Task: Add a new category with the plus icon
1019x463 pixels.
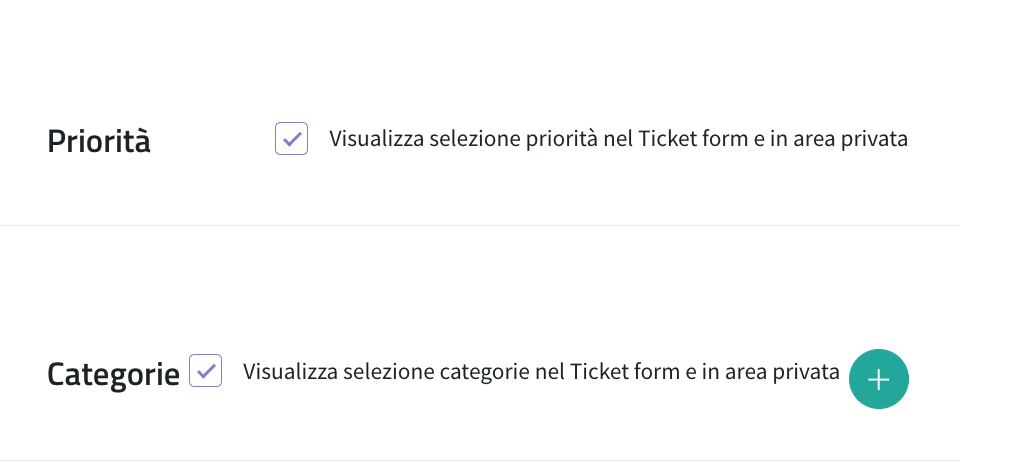Action: click(878, 380)
